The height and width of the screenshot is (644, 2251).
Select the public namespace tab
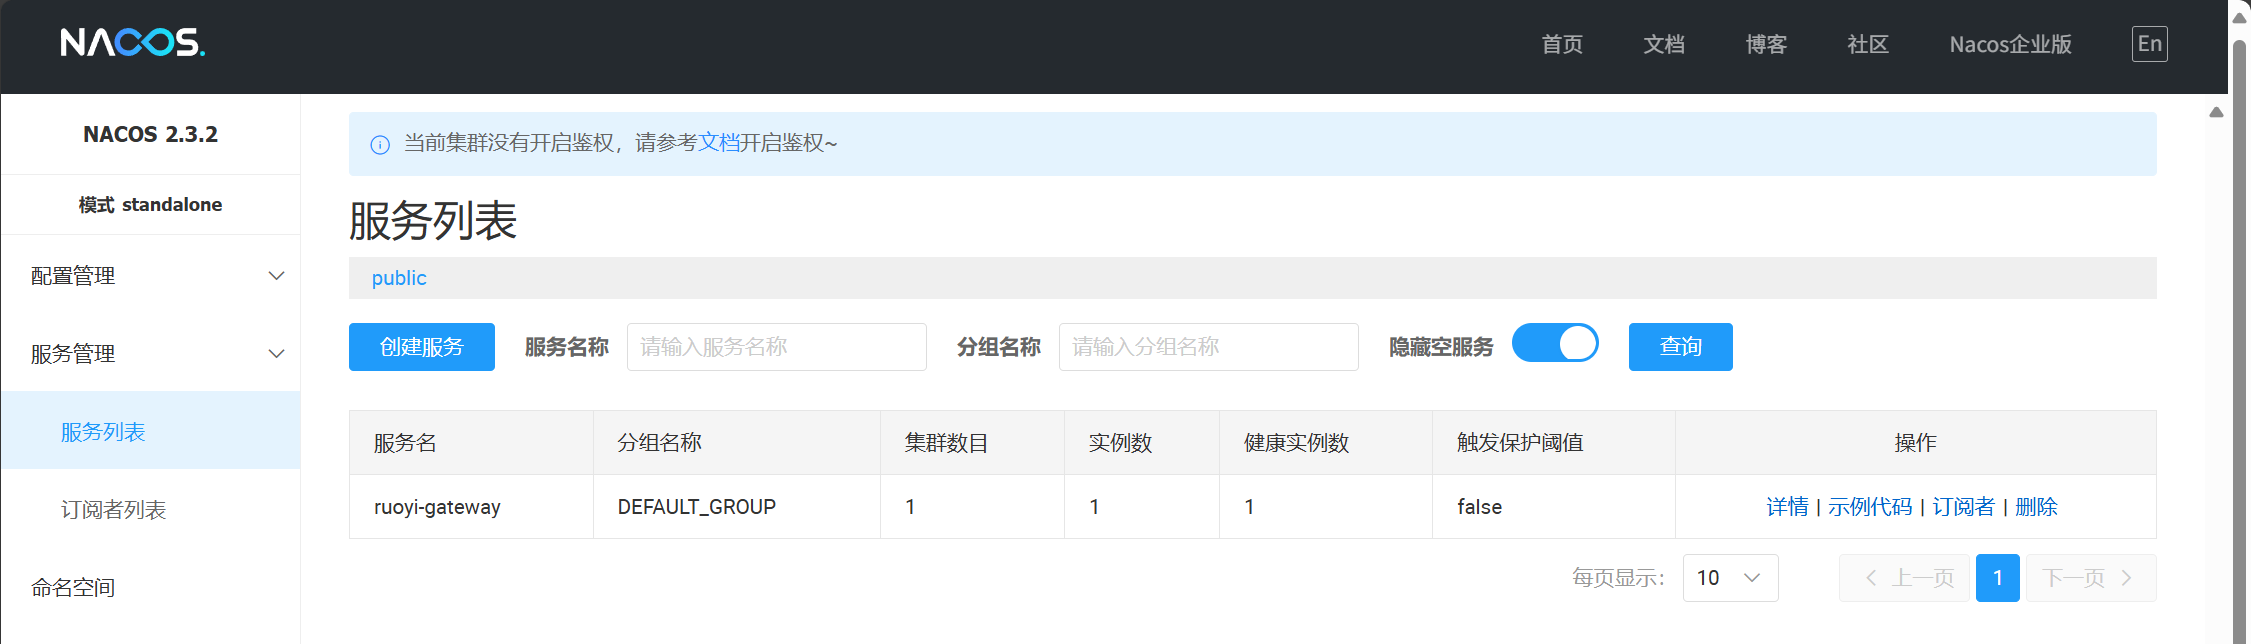[x=399, y=278]
